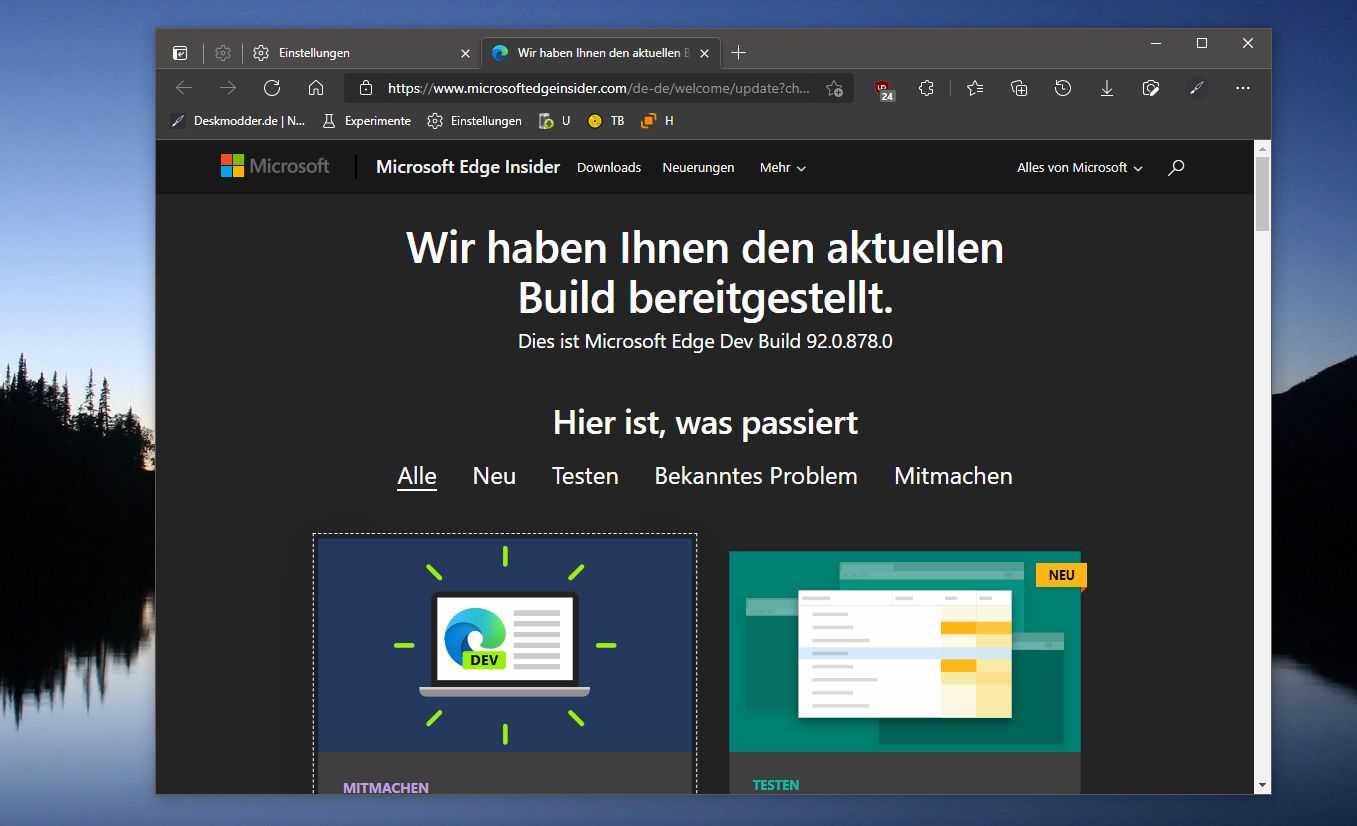Select the Bekanntes Problem filter tab
Screen dimensions: 1357x826
click(756, 476)
